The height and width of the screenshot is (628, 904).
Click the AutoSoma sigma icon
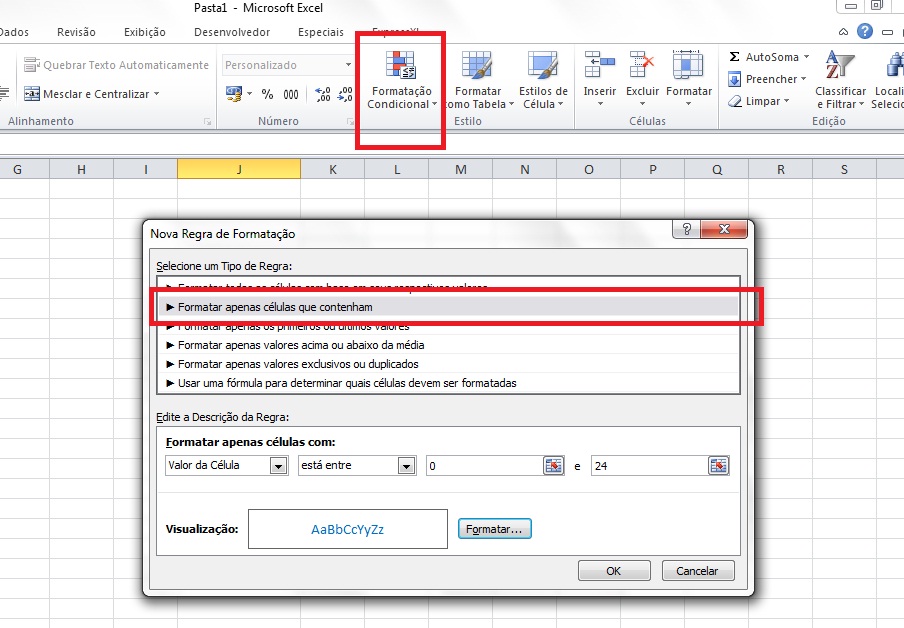pos(734,57)
